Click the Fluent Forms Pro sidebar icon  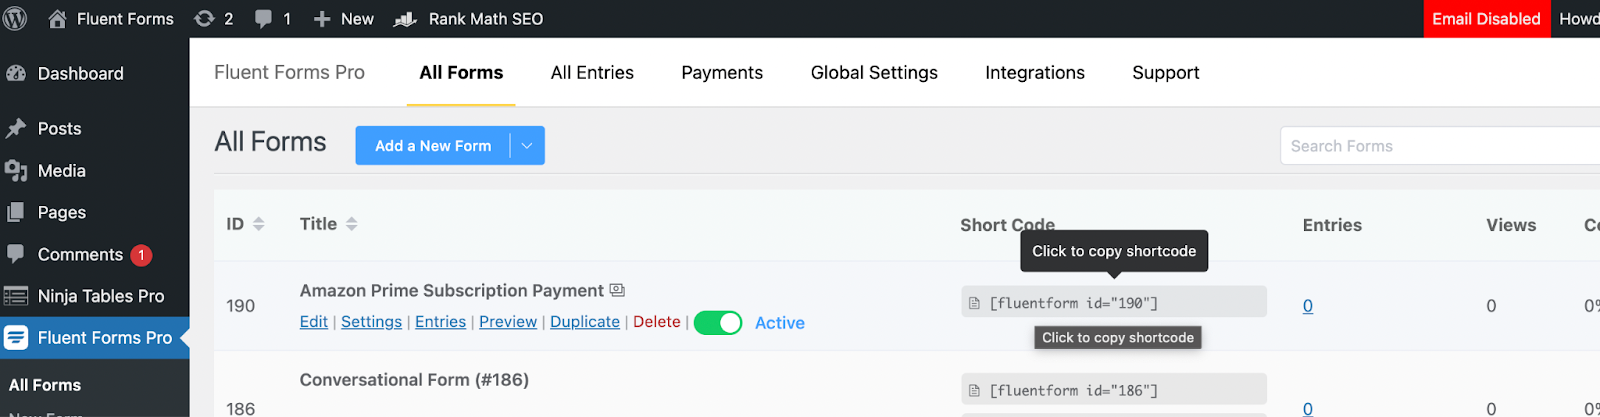click(15, 338)
